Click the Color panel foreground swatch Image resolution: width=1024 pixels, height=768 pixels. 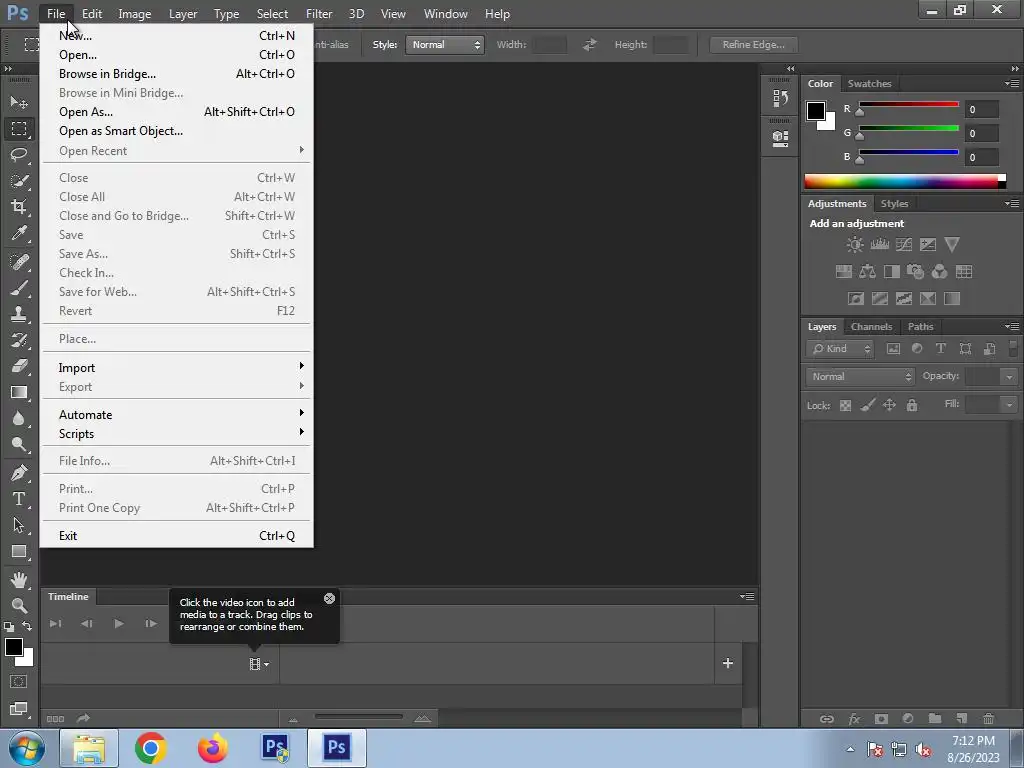[816, 111]
